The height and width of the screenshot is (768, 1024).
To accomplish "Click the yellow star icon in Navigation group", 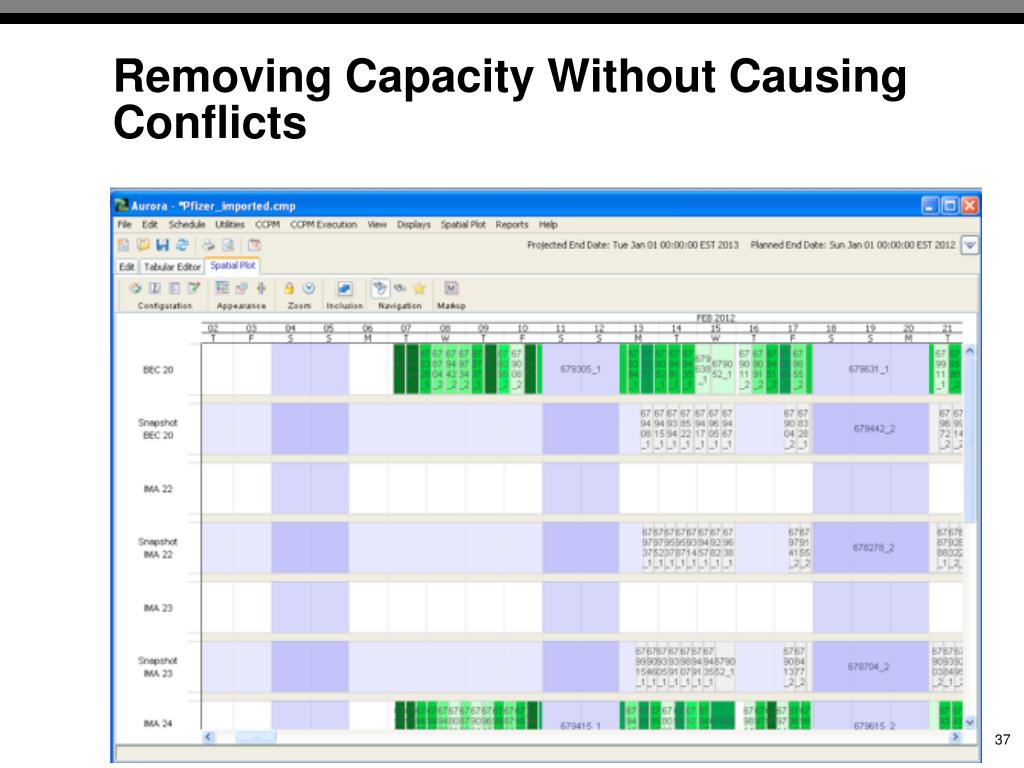I will click(419, 288).
